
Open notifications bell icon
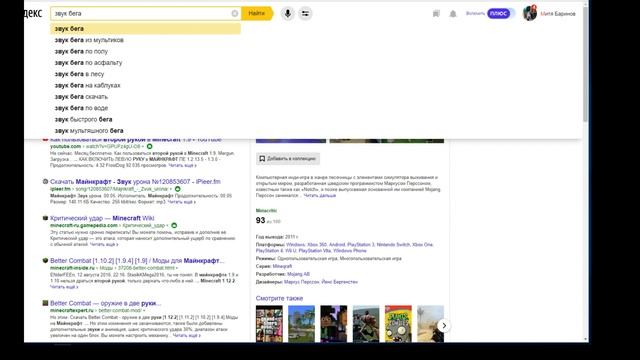(x=453, y=14)
